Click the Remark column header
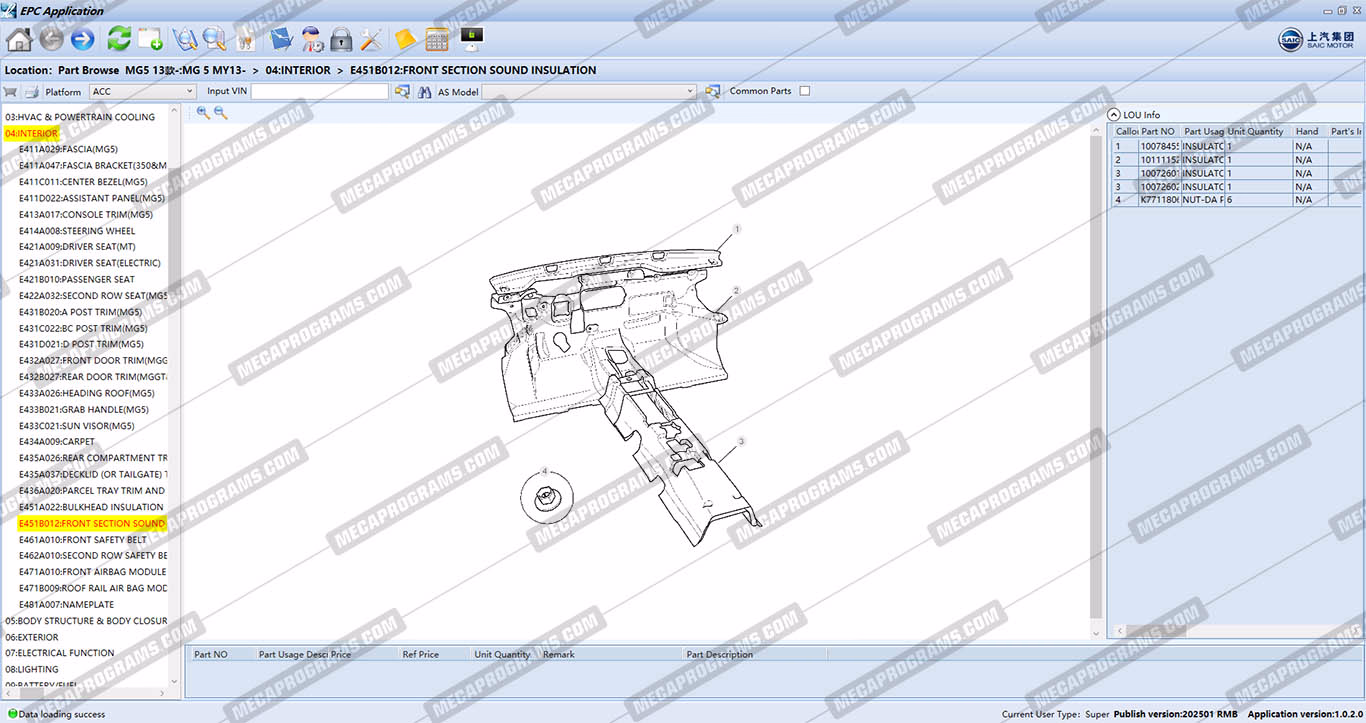Image resolution: width=1366 pixels, height=723 pixels. 558,654
